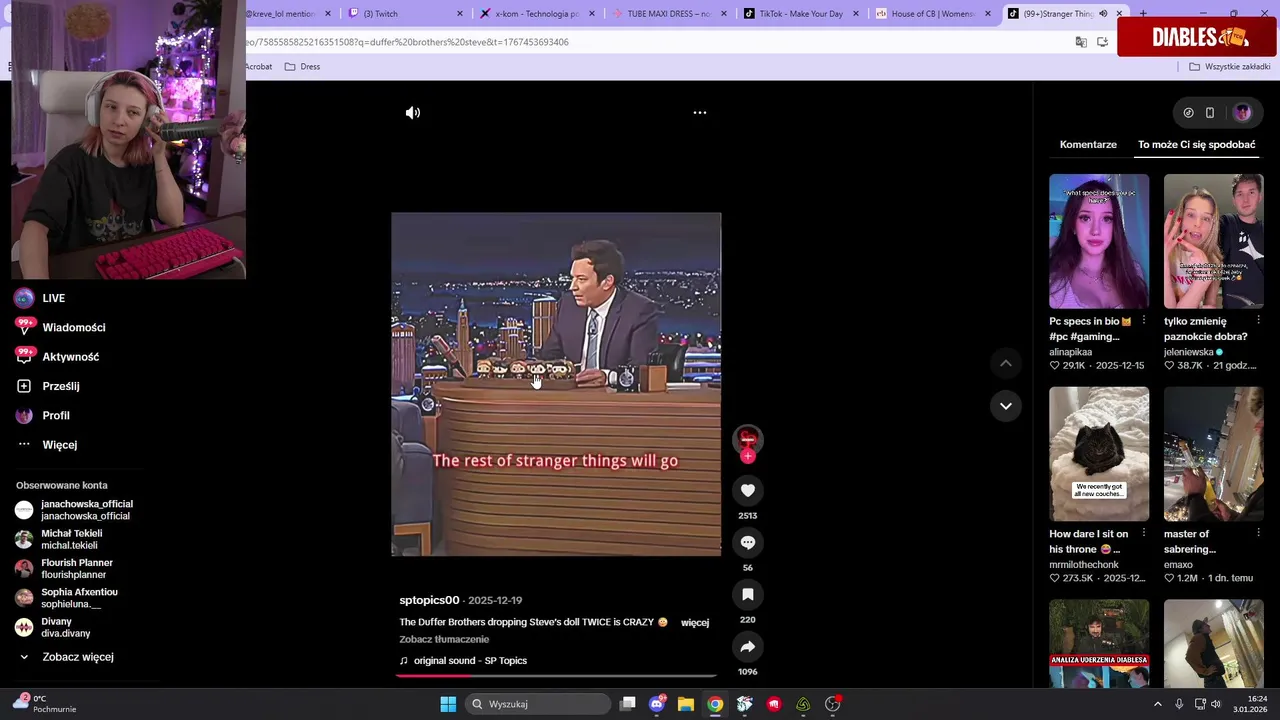
Task: Open options for tylko zmienię paznokcie video
Action: 1258,321
